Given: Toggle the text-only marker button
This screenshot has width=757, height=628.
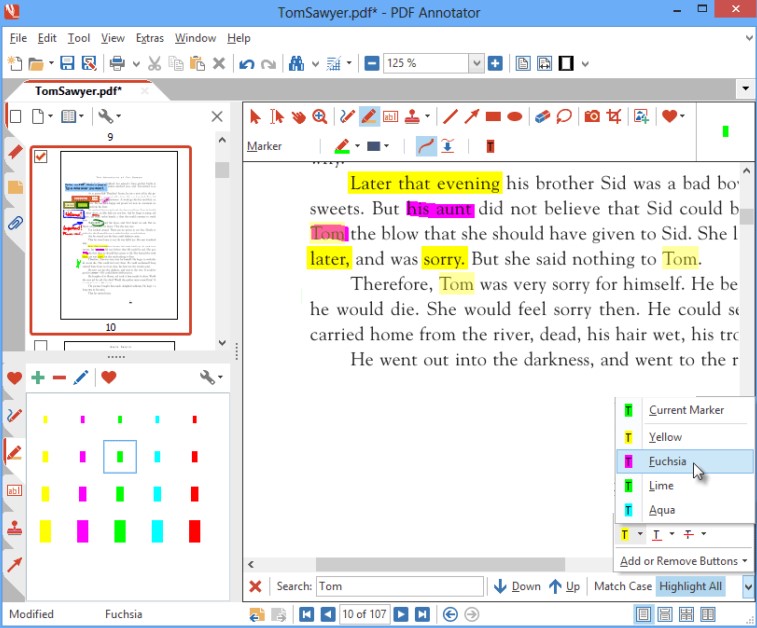Looking at the screenshot, I should click(x=490, y=146).
